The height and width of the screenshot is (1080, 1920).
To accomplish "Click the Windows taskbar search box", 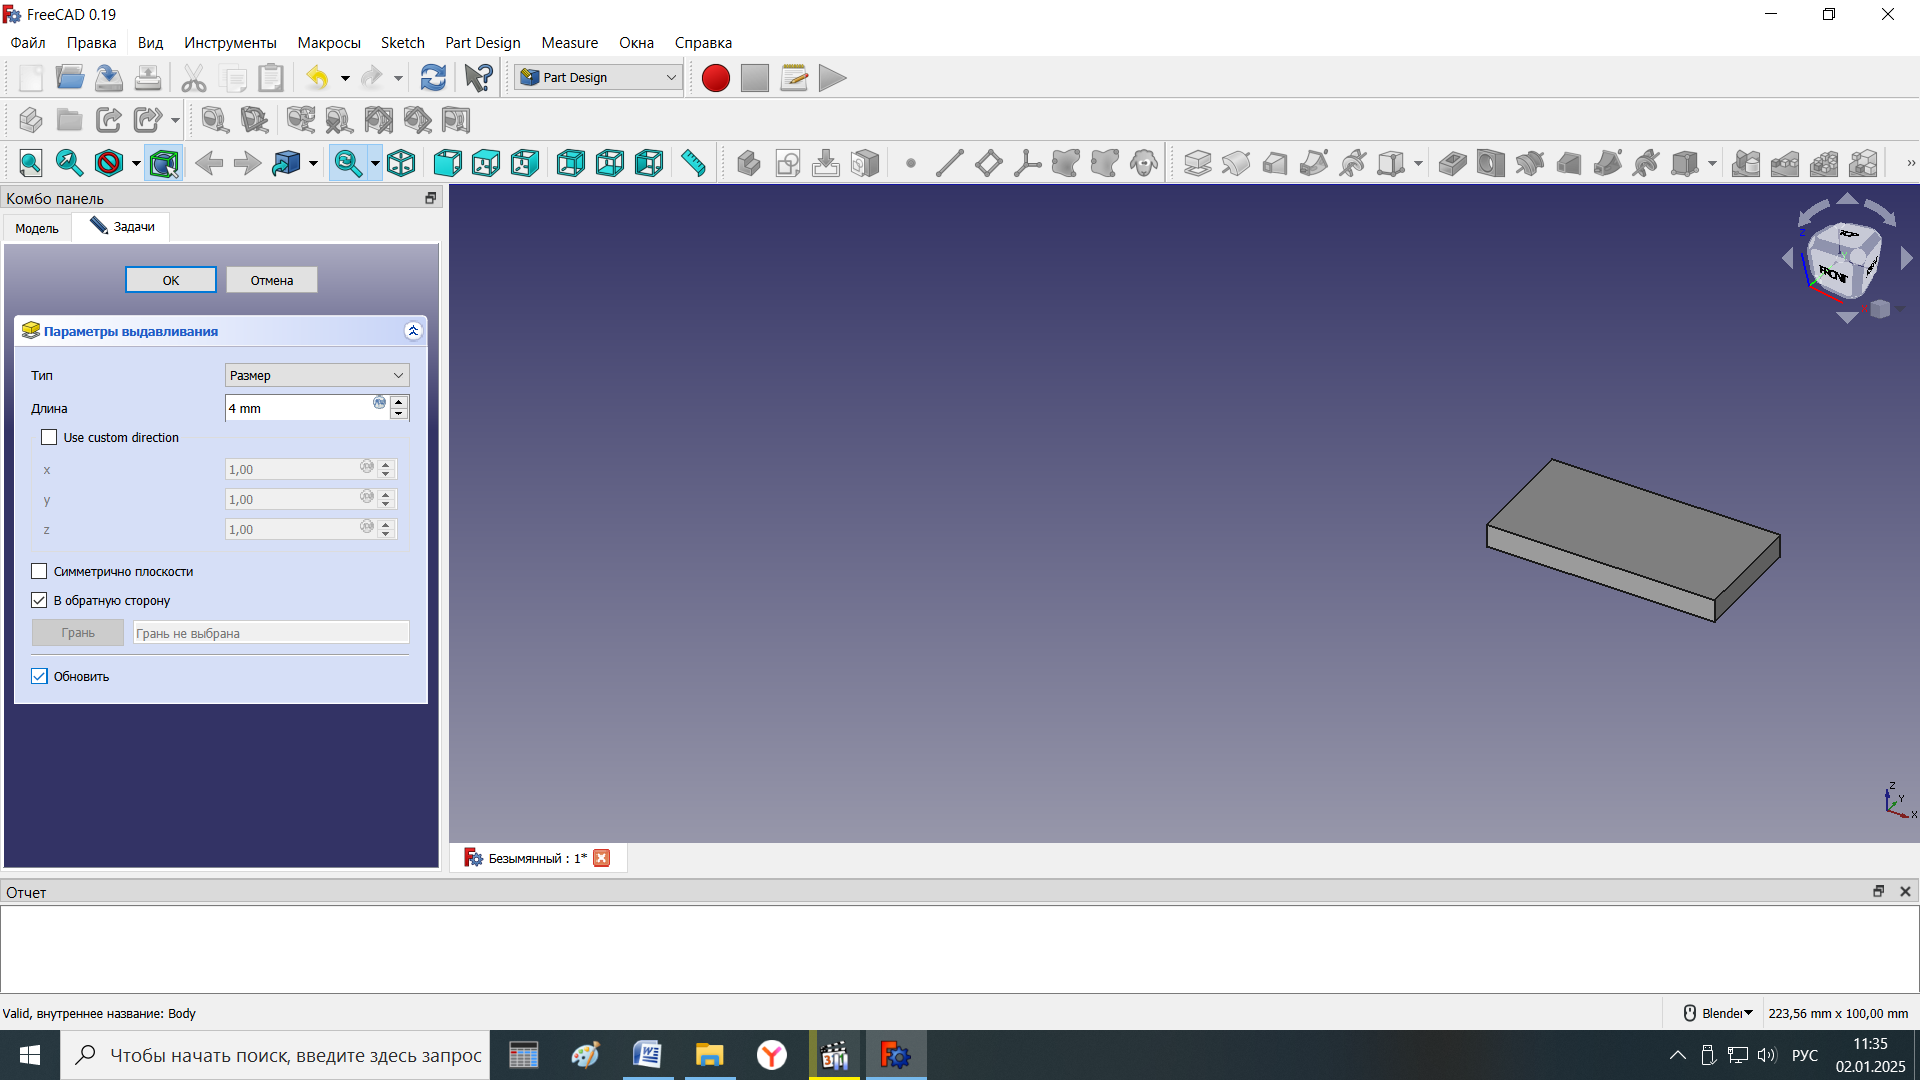I will coord(276,1055).
